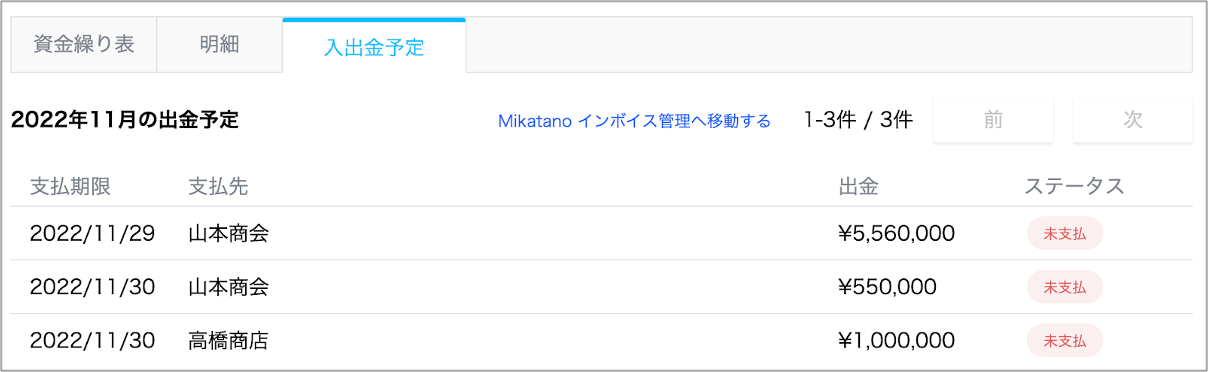Click the 前 pagination button
Image resolution: width=1208 pixels, height=372 pixels.
(x=993, y=120)
